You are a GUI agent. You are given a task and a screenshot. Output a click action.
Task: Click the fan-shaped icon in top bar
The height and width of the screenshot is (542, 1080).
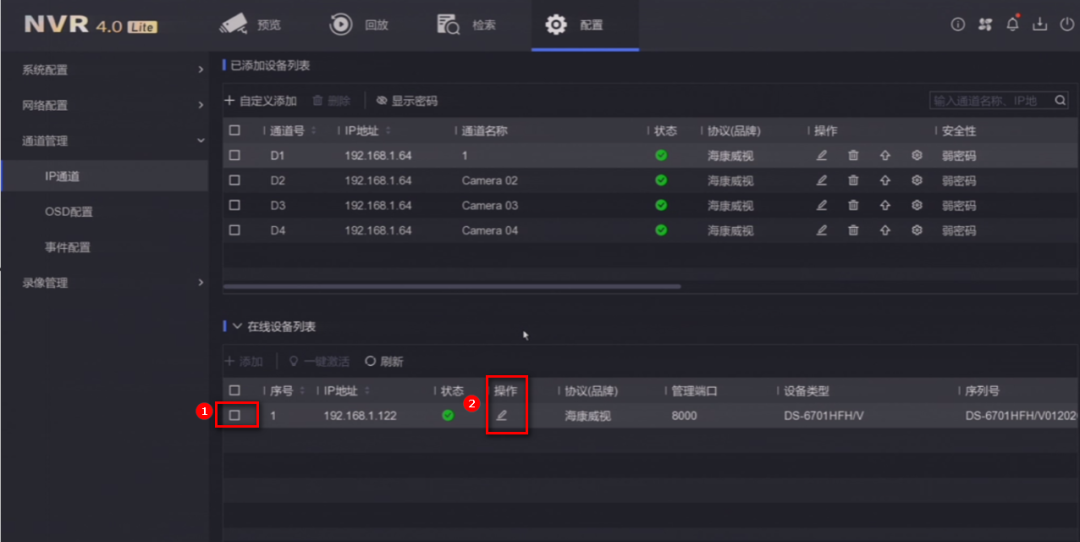[985, 24]
